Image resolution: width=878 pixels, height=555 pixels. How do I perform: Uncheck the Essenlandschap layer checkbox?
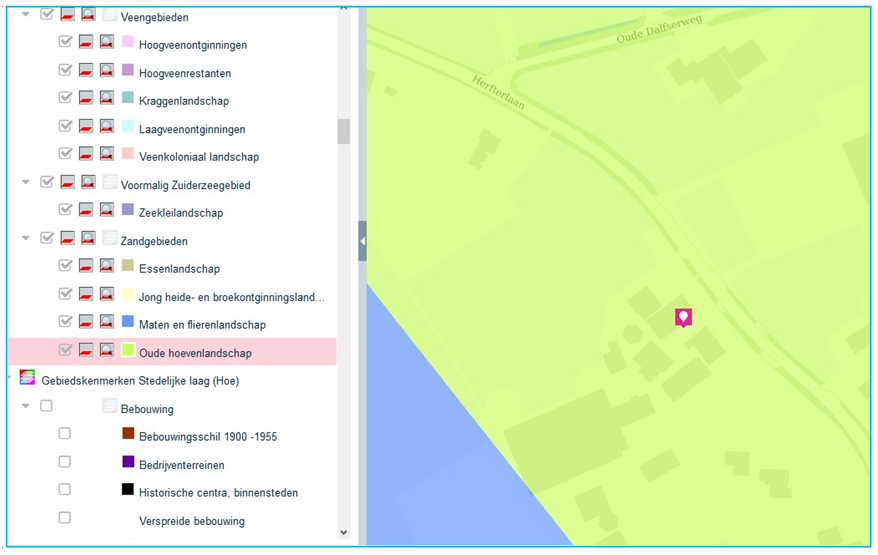point(65,265)
